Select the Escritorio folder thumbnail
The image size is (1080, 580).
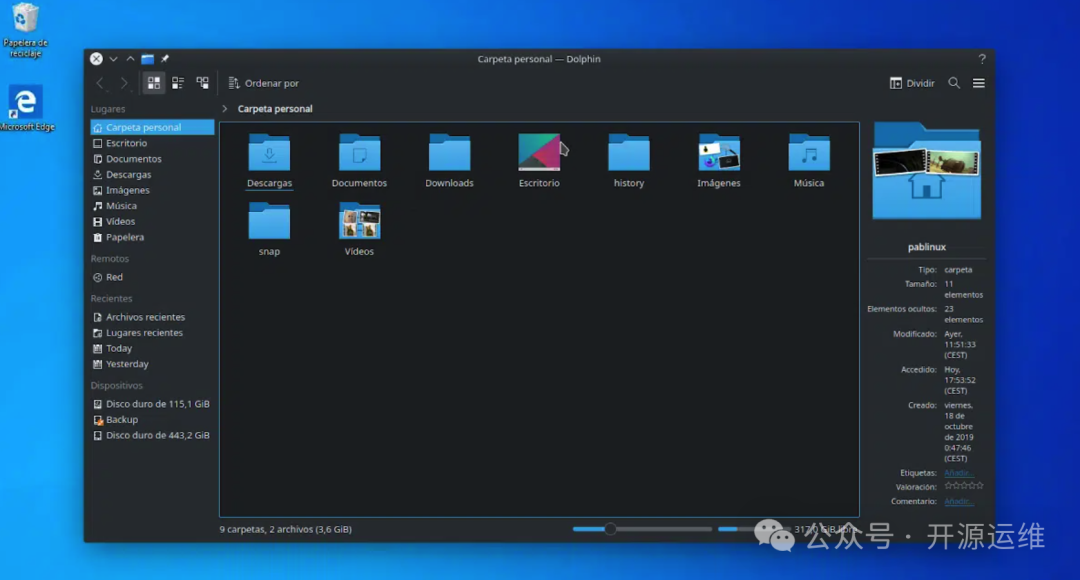point(539,153)
